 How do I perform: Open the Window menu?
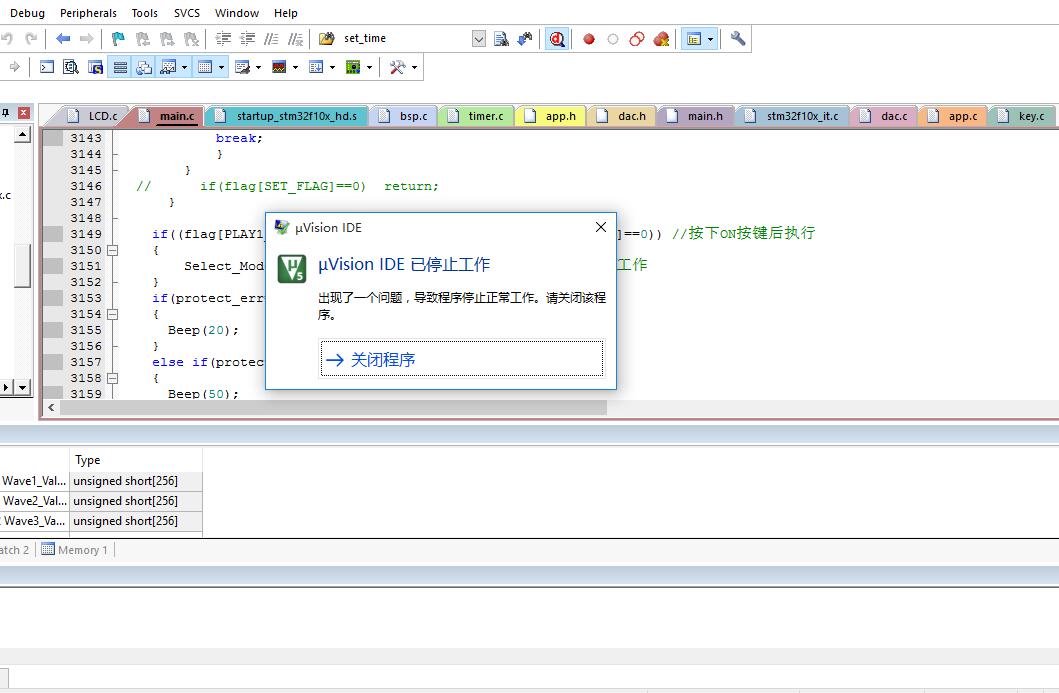click(237, 13)
